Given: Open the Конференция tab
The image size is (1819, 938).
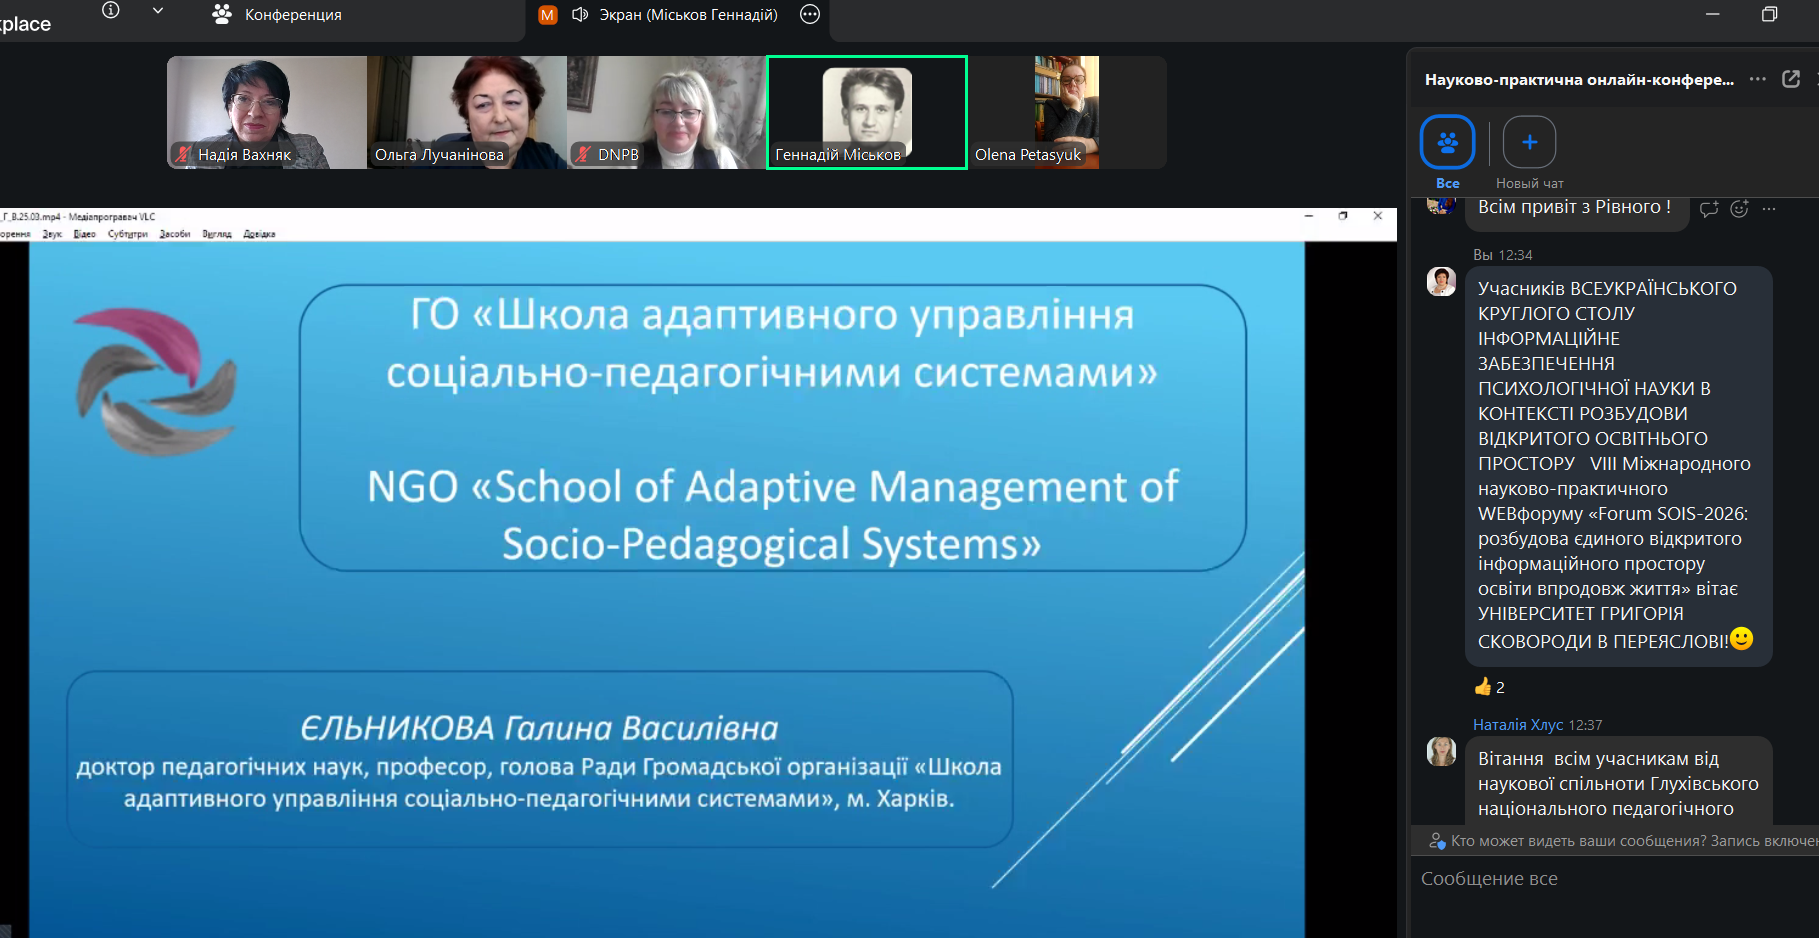Looking at the screenshot, I should point(278,15).
